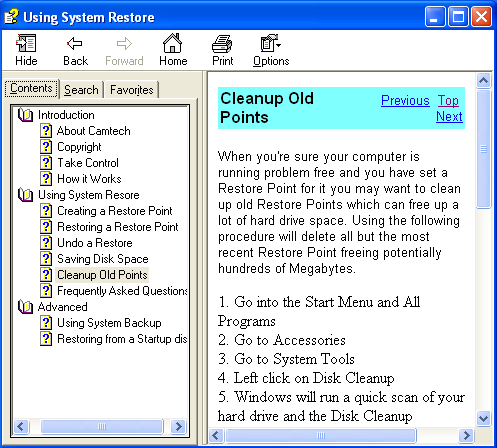Viewport: 497px width, 448px height.
Task: Click topic pane scroll up arrow
Action: (x=484, y=80)
